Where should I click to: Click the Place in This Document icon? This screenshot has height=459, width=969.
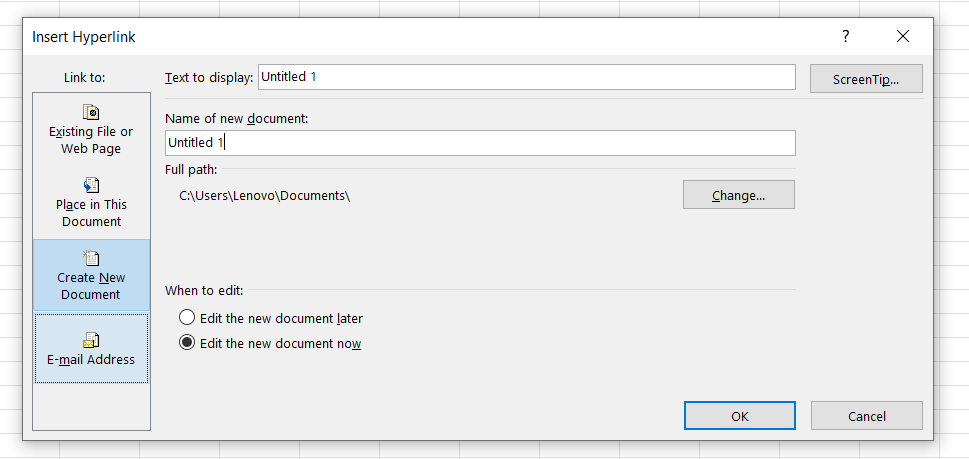click(91, 185)
